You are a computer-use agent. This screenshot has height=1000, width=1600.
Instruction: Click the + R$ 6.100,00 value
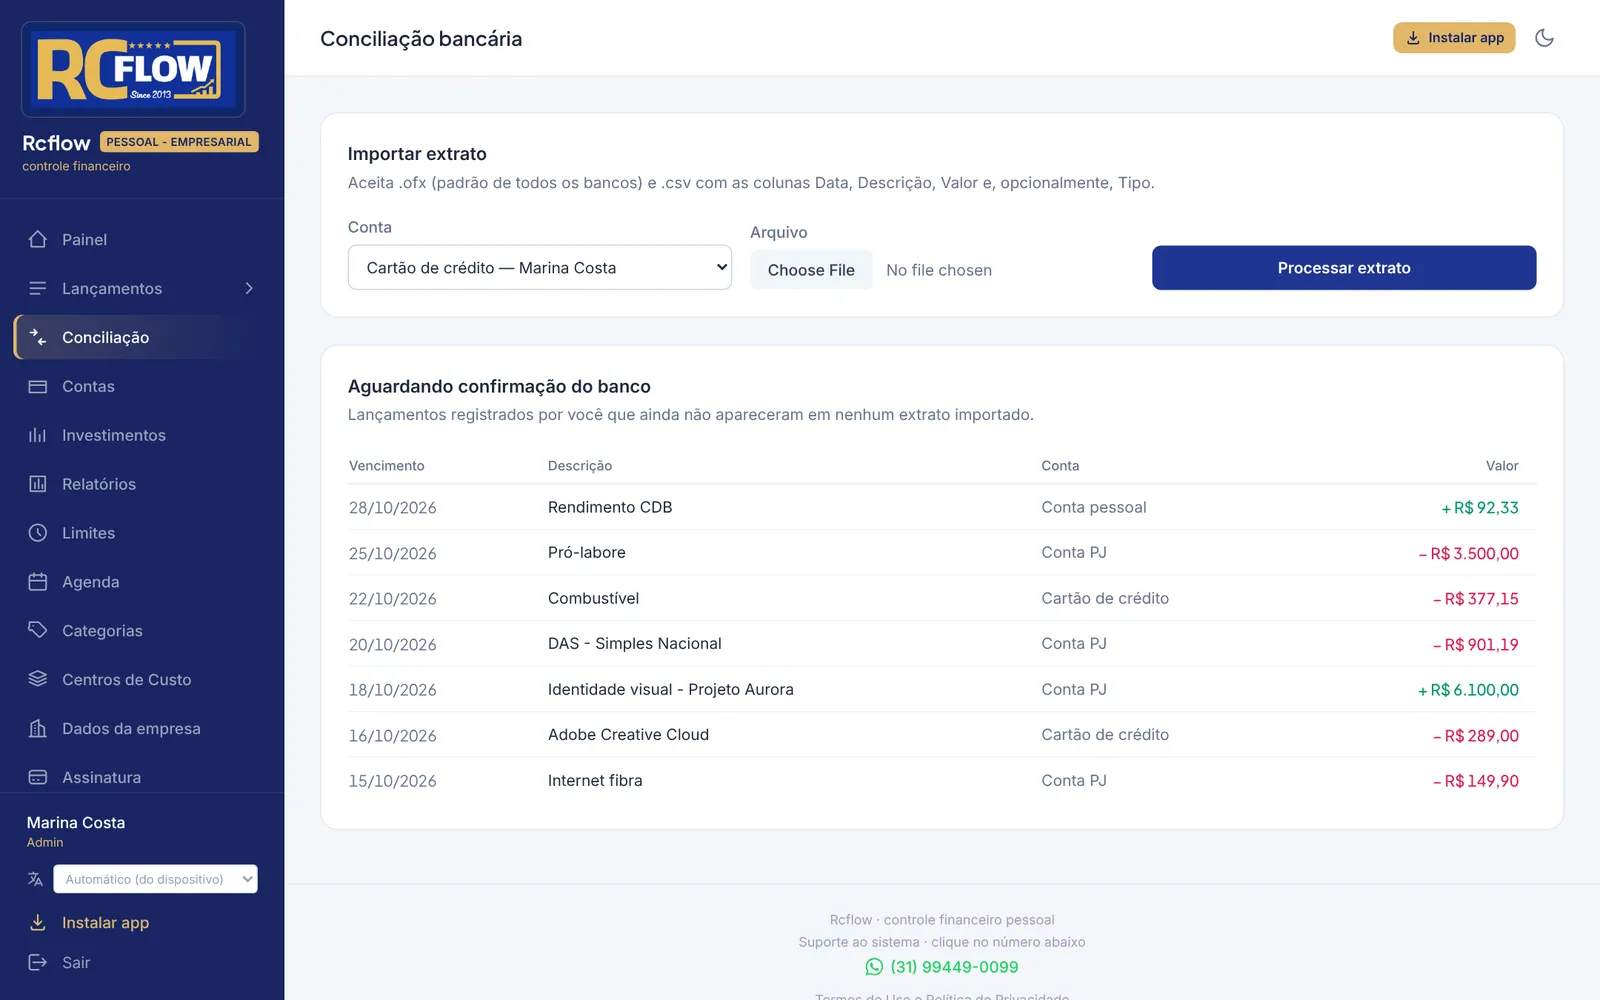(x=1468, y=690)
